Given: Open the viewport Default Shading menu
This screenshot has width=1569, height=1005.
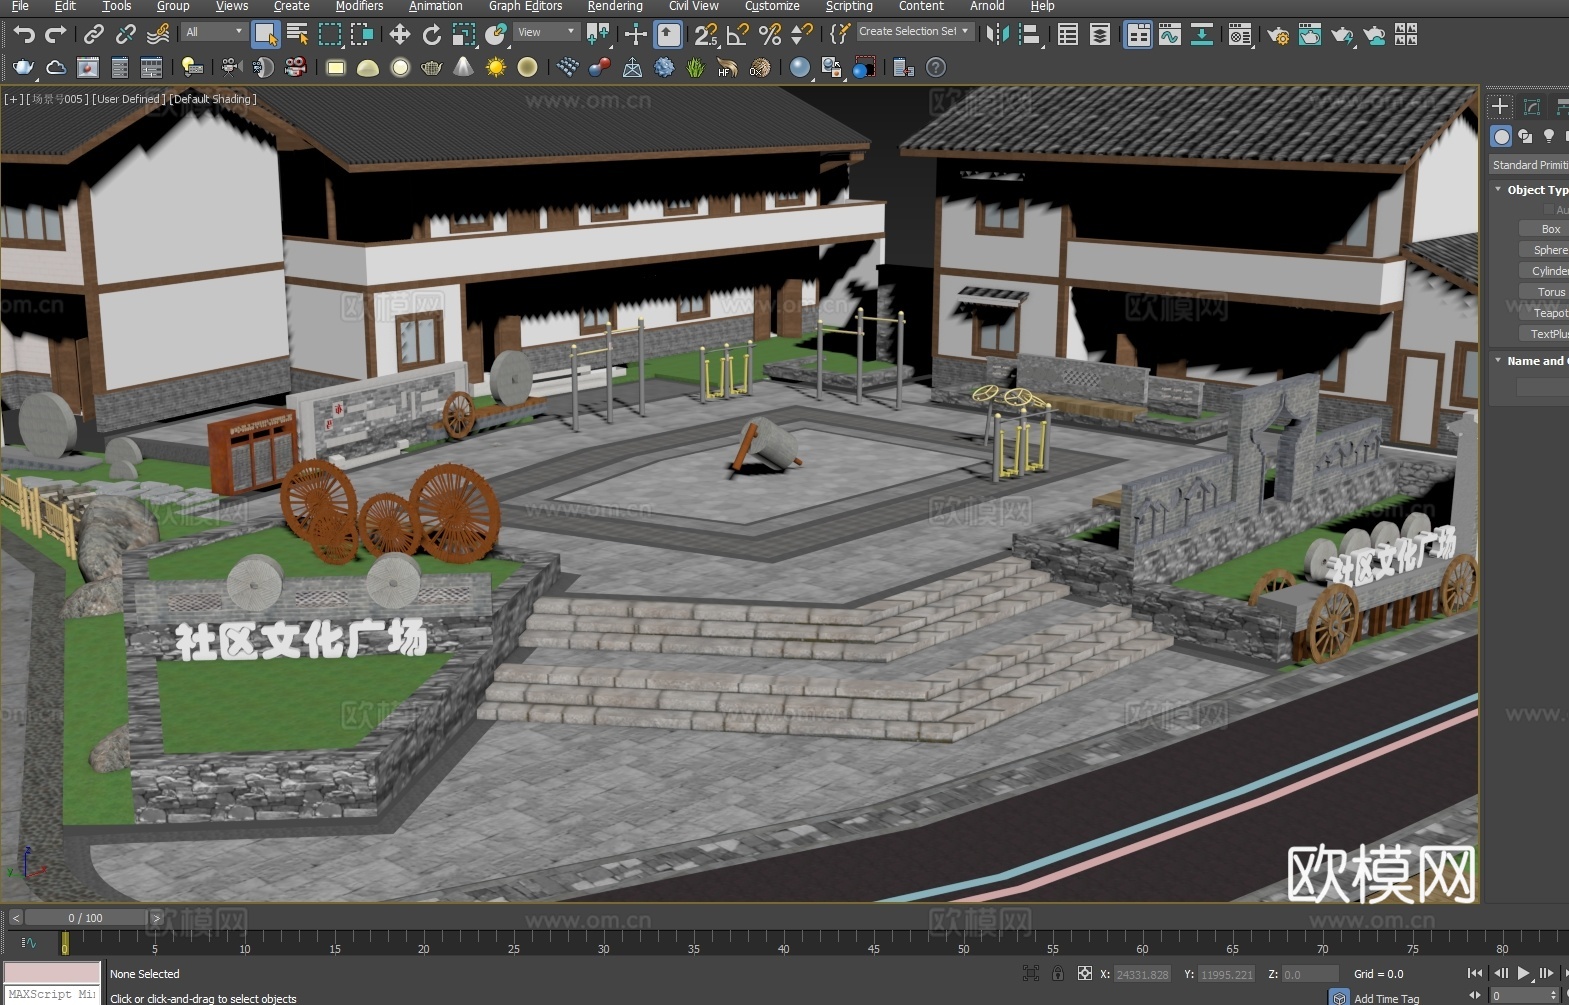Looking at the screenshot, I should 213,99.
